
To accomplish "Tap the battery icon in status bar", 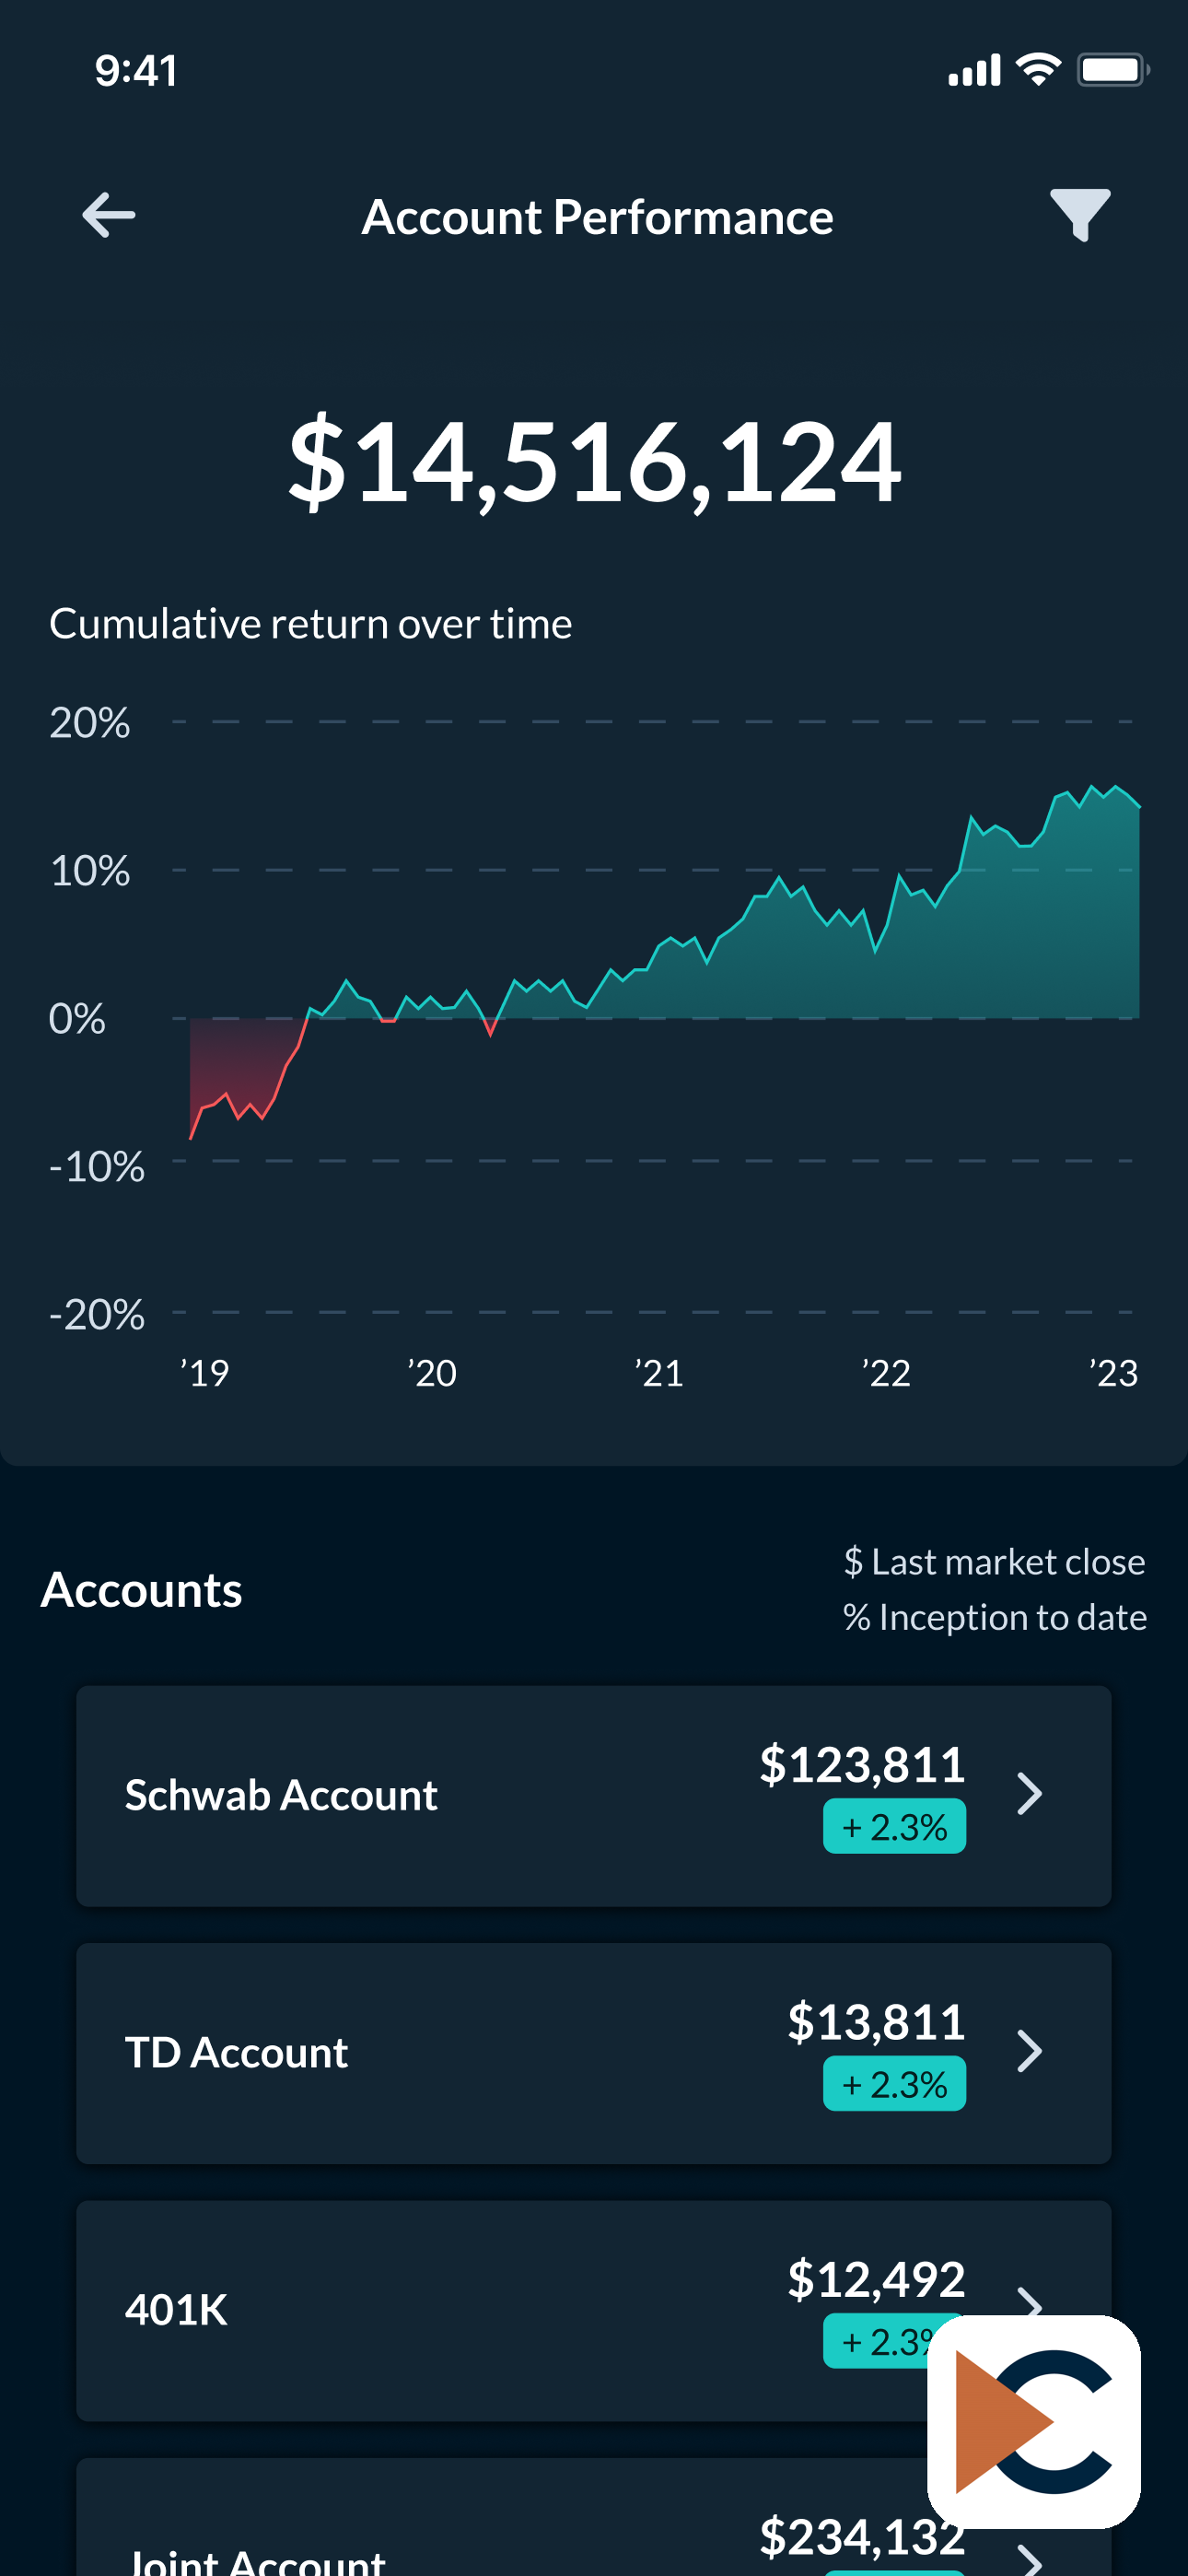I will point(1113,70).
